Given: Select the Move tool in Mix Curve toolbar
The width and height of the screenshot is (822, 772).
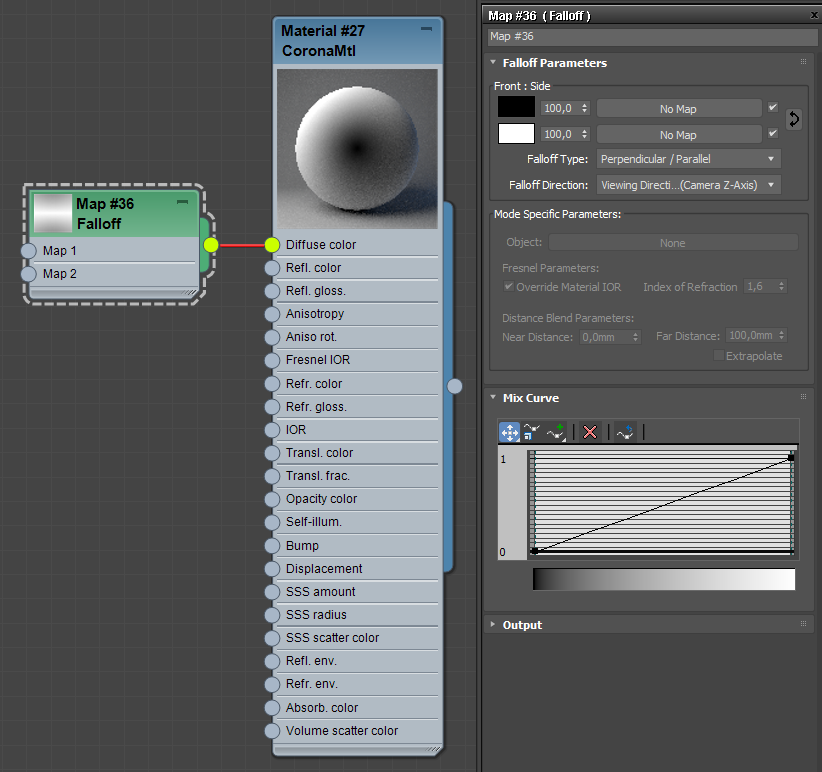Looking at the screenshot, I should [509, 432].
